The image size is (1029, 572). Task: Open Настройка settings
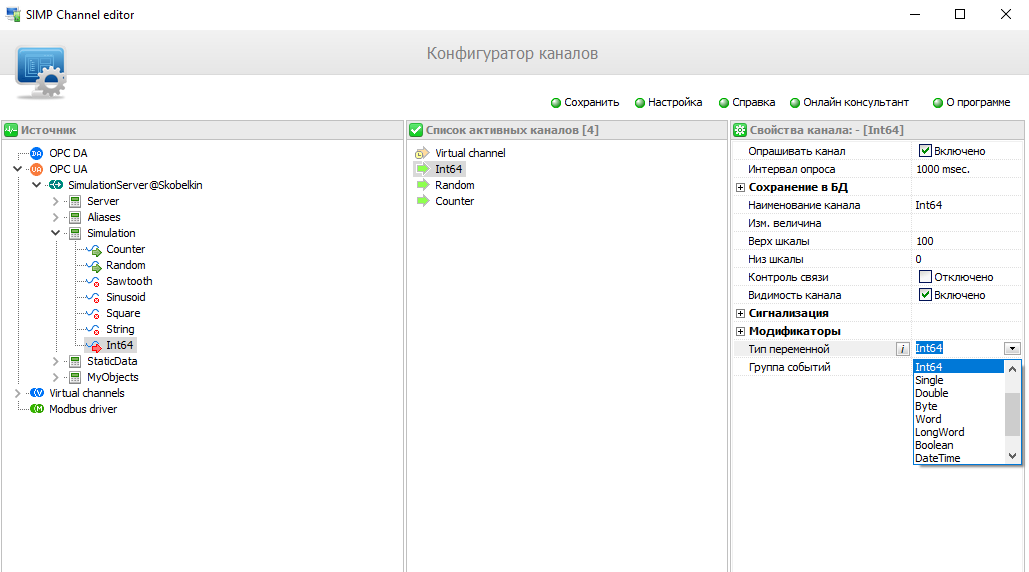click(x=668, y=102)
